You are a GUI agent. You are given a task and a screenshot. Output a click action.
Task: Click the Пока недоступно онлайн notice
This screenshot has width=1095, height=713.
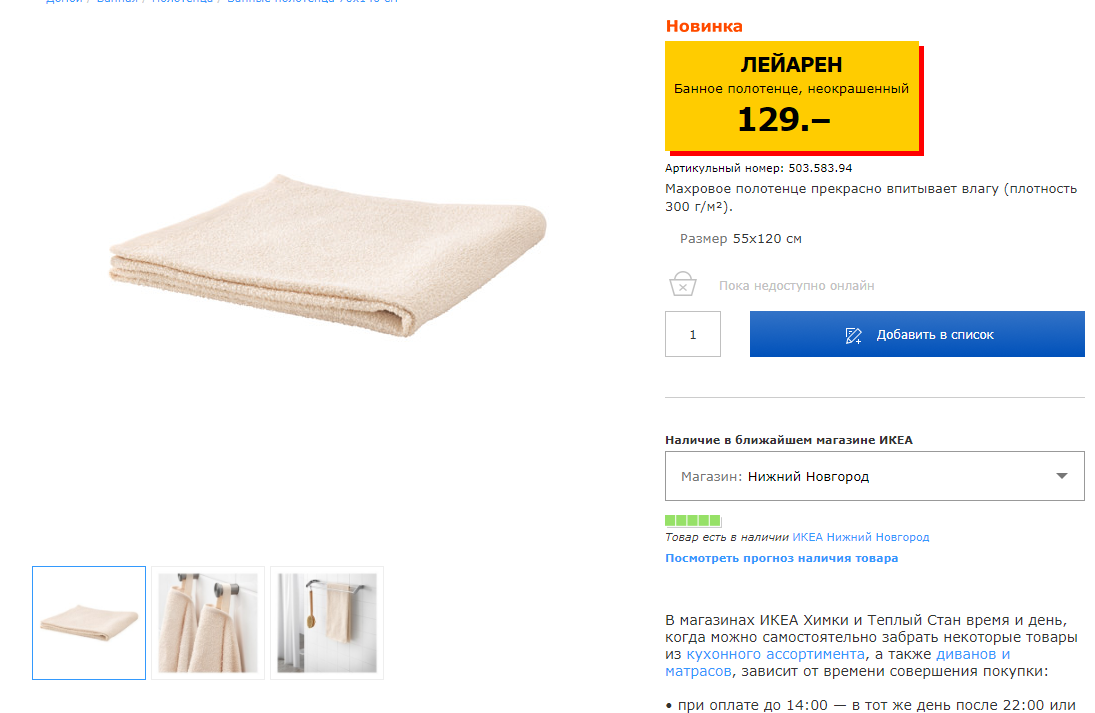tap(796, 286)
